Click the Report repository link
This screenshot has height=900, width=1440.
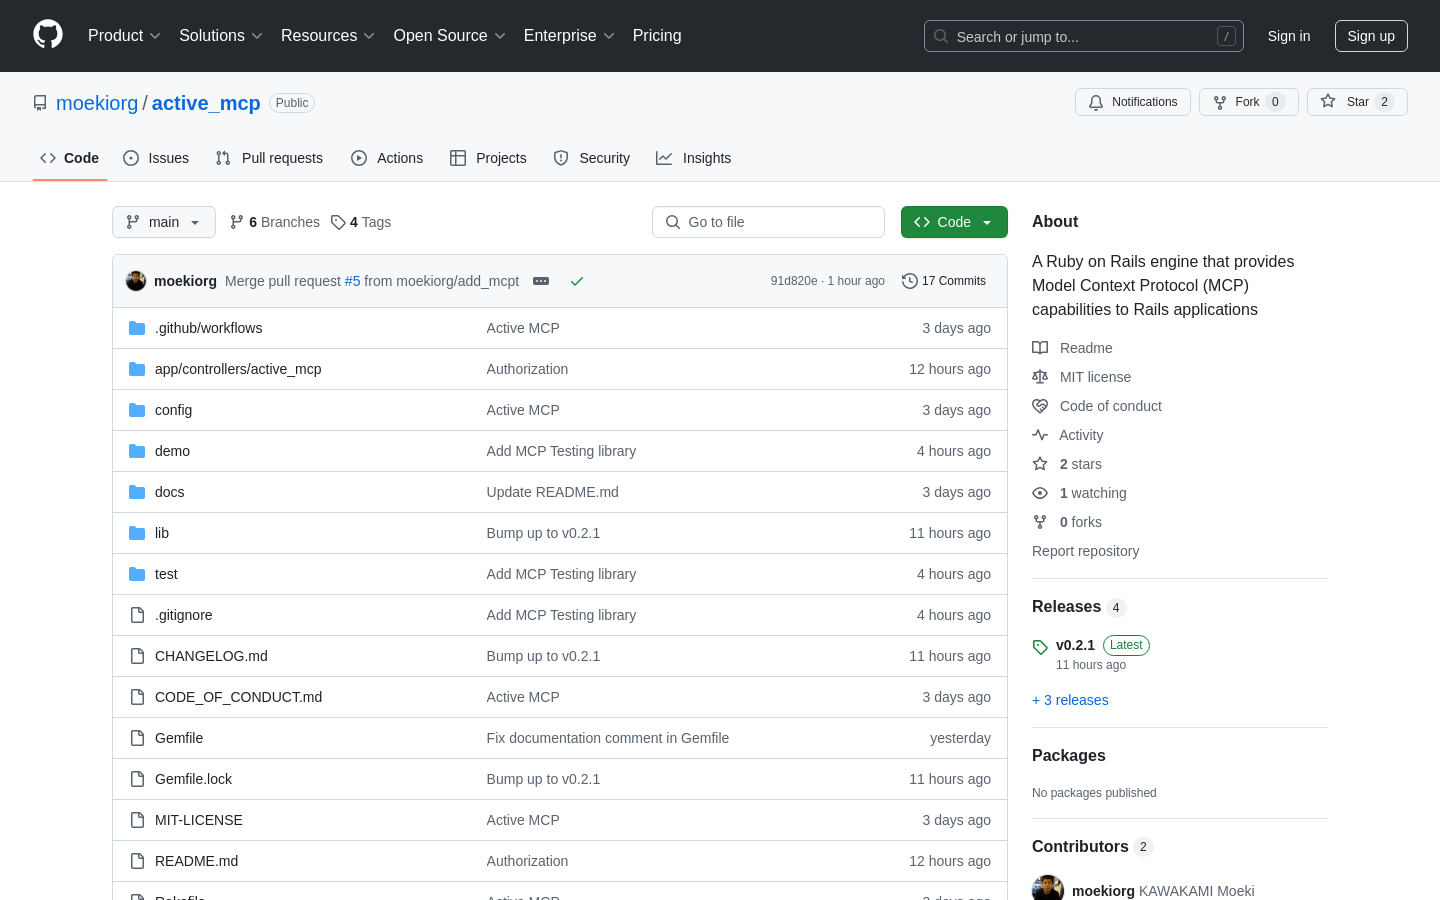(1085, 551)
